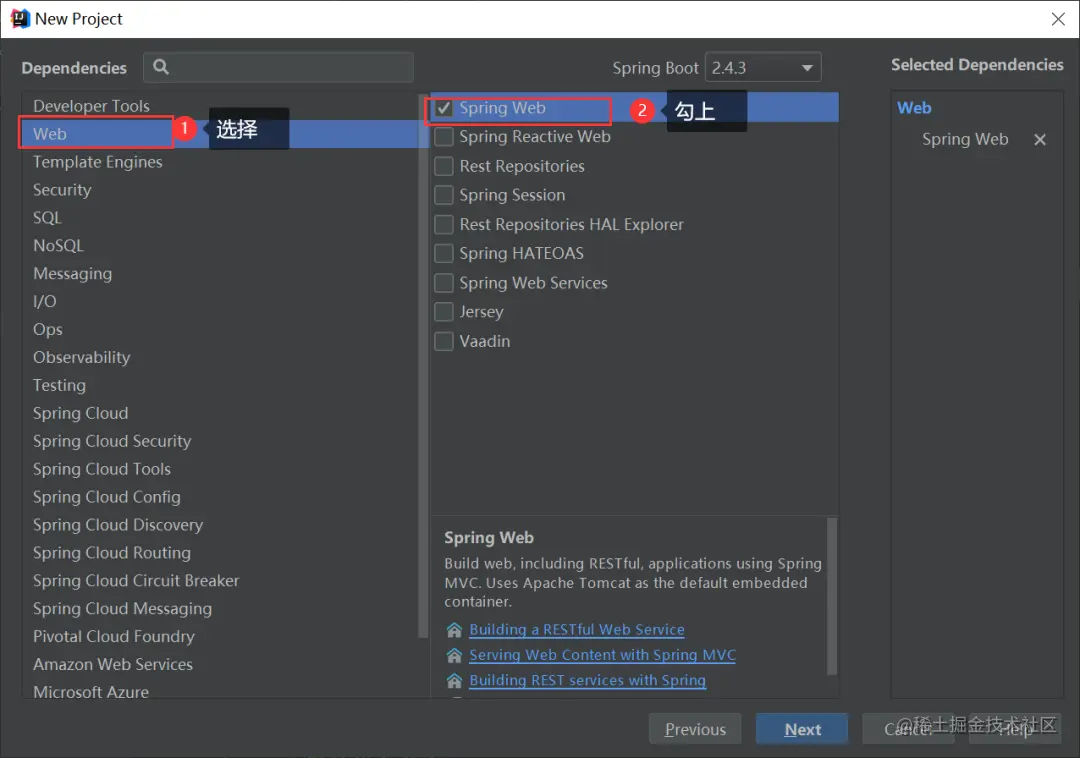
Task: Click the house icon beside Building REST services
Action: click(x=454, y=681)
